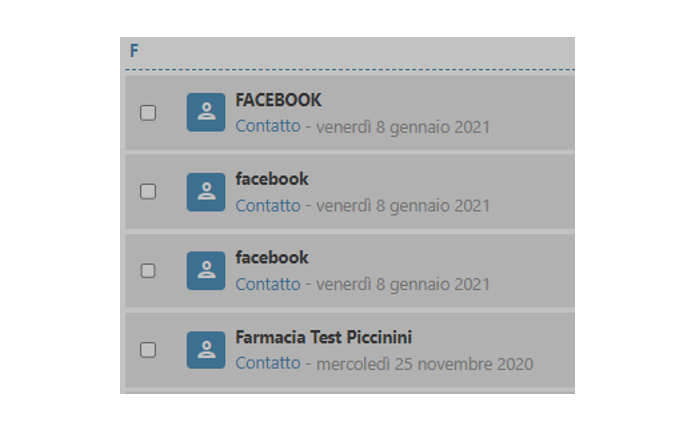Click the contact avatar icon beside uppercase FACEBOOK
681x436 pixels.
pos(206,113)
